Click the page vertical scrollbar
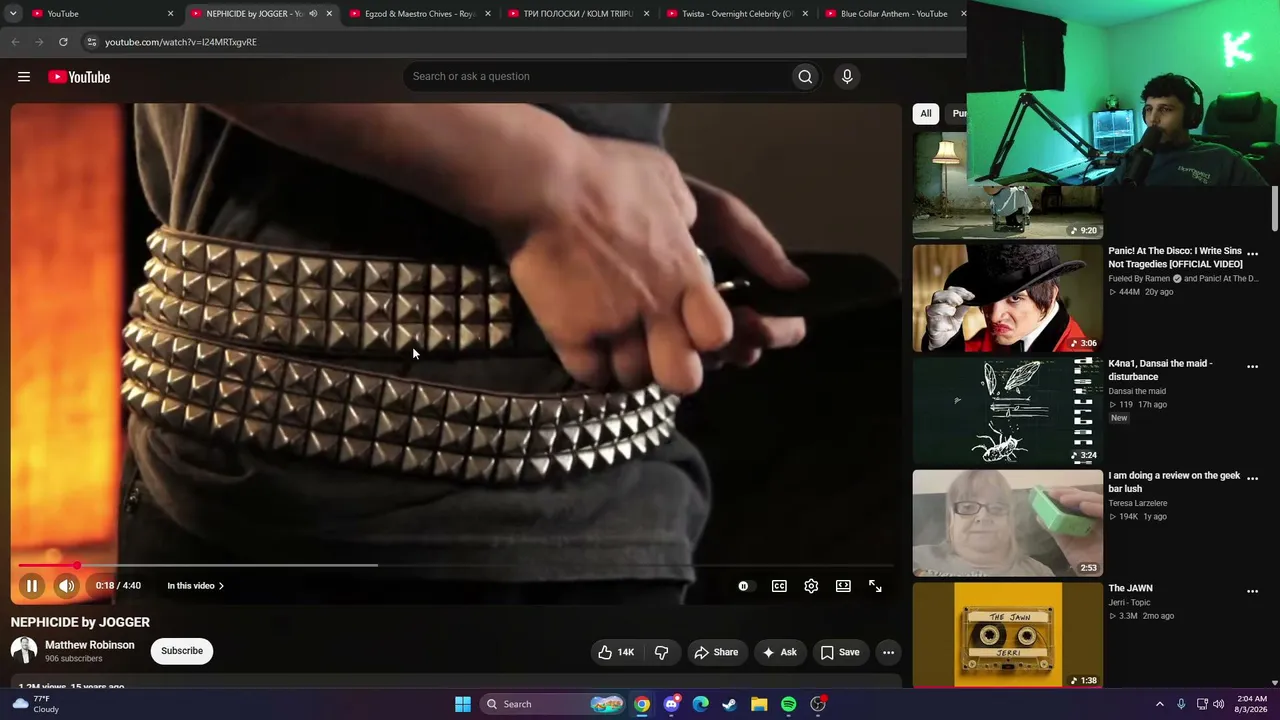Screen dimensions: 1280x720 pyautogui.click(x=1275, y=208)
